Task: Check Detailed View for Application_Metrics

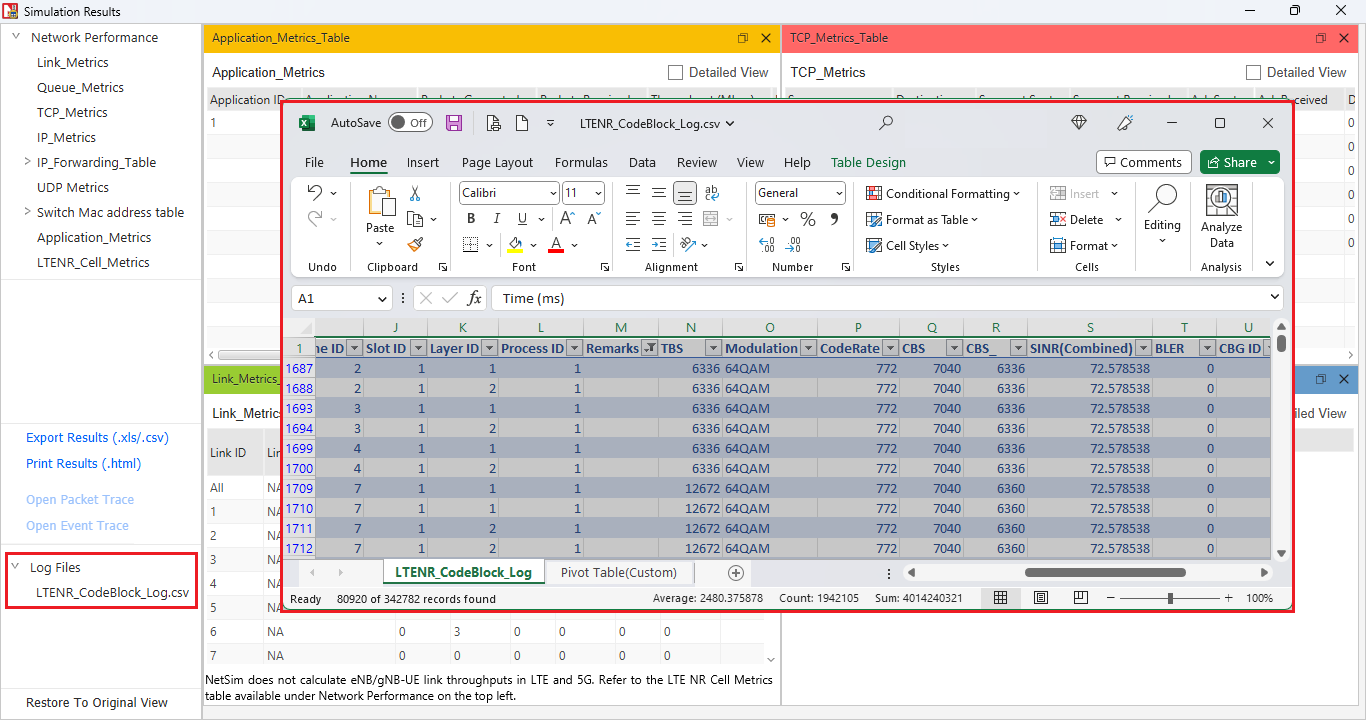Action: pyautogui.click(x=675, y=72)
